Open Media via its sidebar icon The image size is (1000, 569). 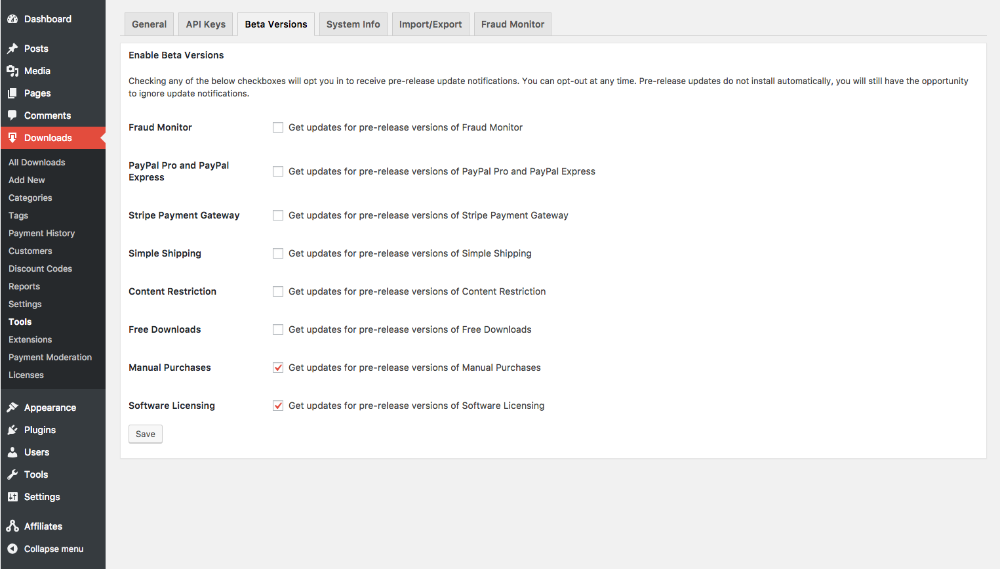pyautogui.click(x=12, y=71)
